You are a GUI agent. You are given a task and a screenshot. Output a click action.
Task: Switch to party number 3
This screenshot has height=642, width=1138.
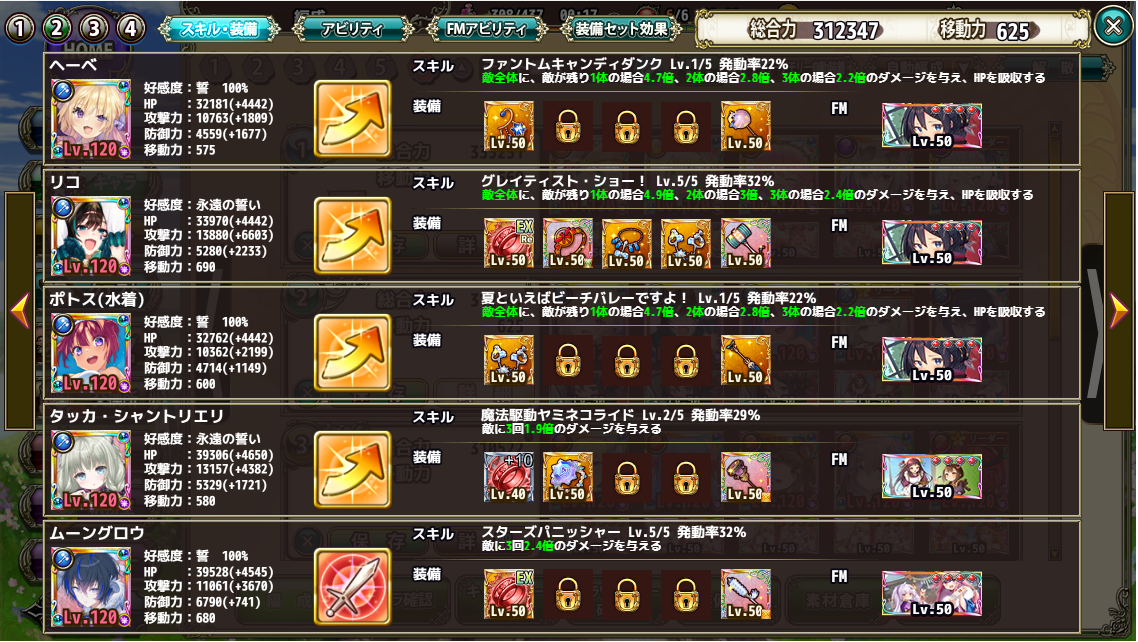[94, 29]
